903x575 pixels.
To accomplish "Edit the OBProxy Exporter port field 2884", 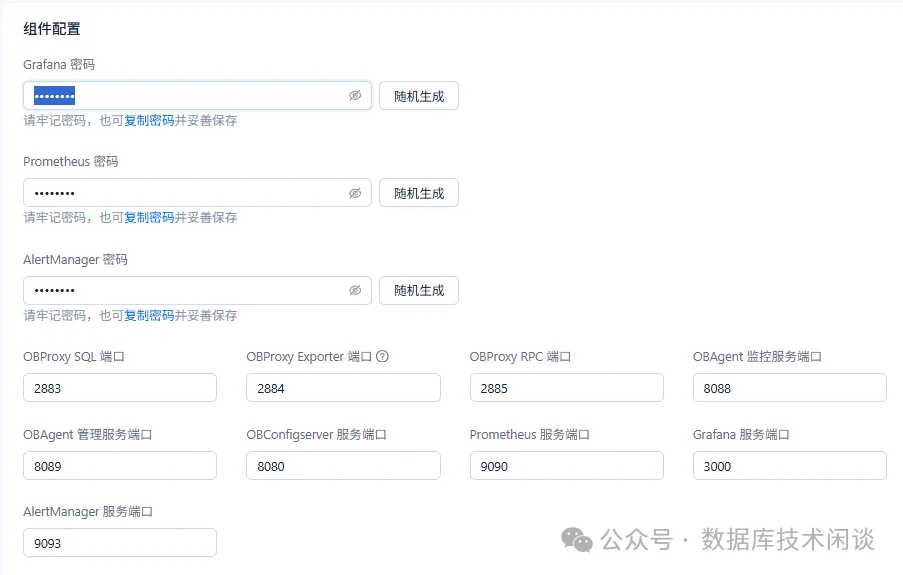I will coord(343,388).
